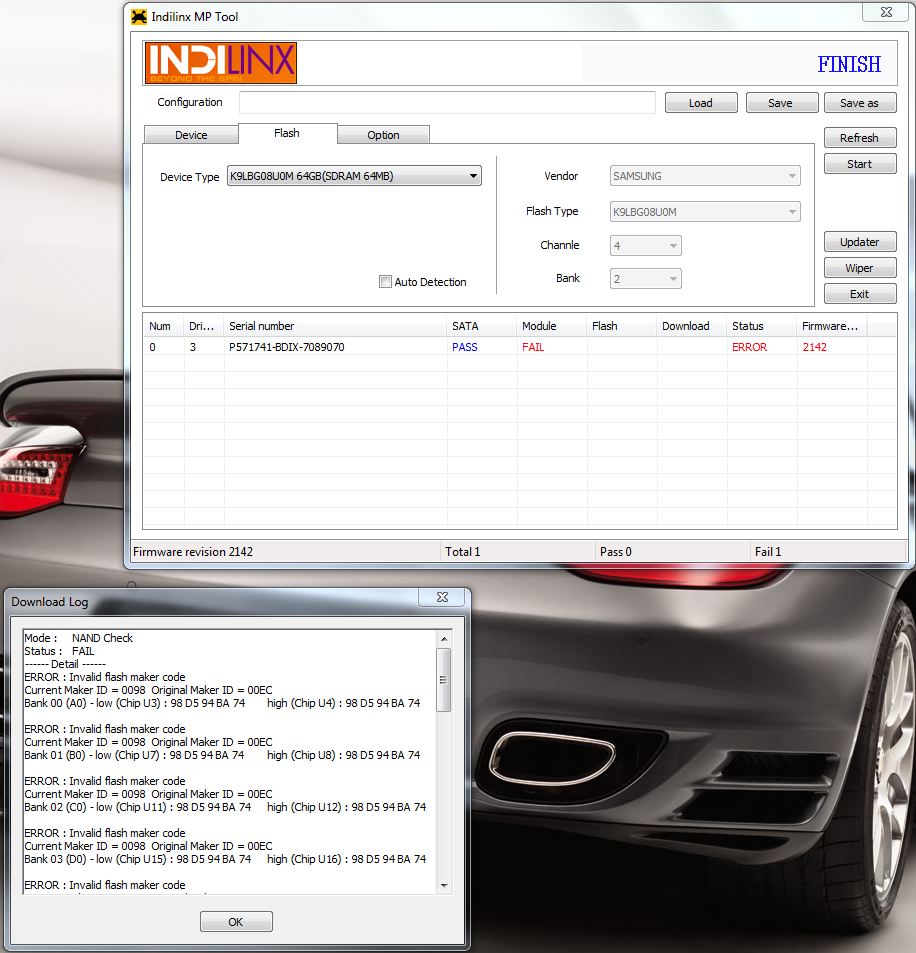Open the Bank dropdown
Screen dimensions: 916x953
pyautogui.click(x=646, y=279)
